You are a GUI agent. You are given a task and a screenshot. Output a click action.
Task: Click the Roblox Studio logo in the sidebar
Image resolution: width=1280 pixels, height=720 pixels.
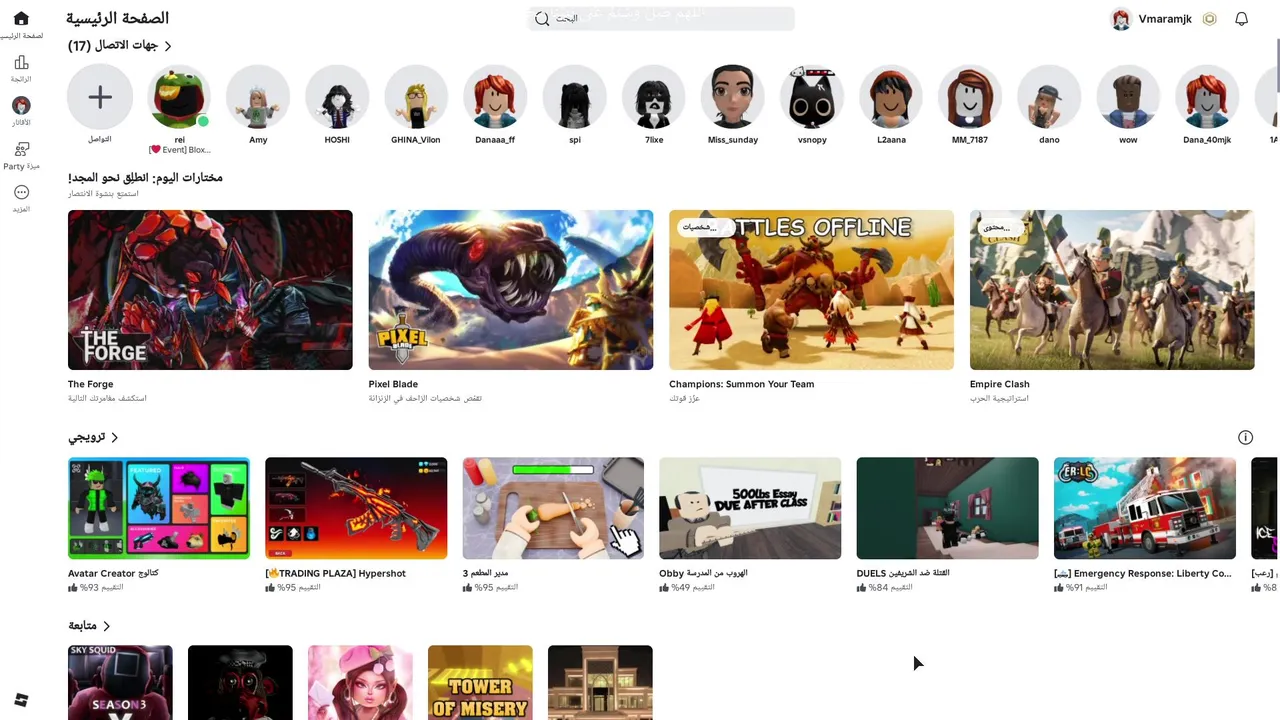pyautogui.click(x=21, y=699)
